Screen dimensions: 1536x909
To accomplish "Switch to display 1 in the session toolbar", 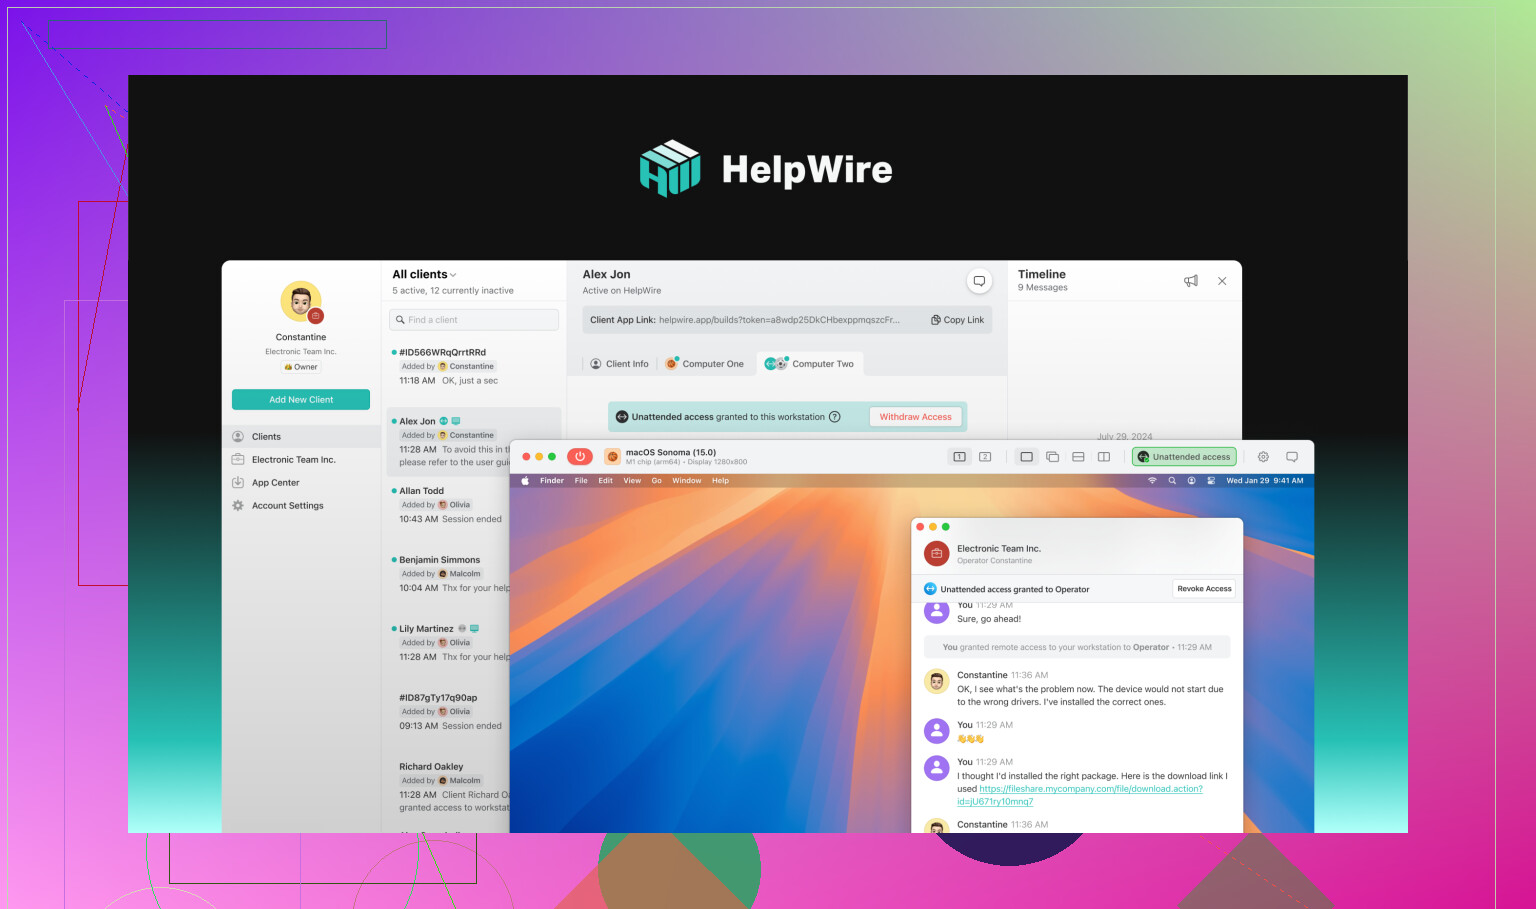I will click(x=959, y=457).
